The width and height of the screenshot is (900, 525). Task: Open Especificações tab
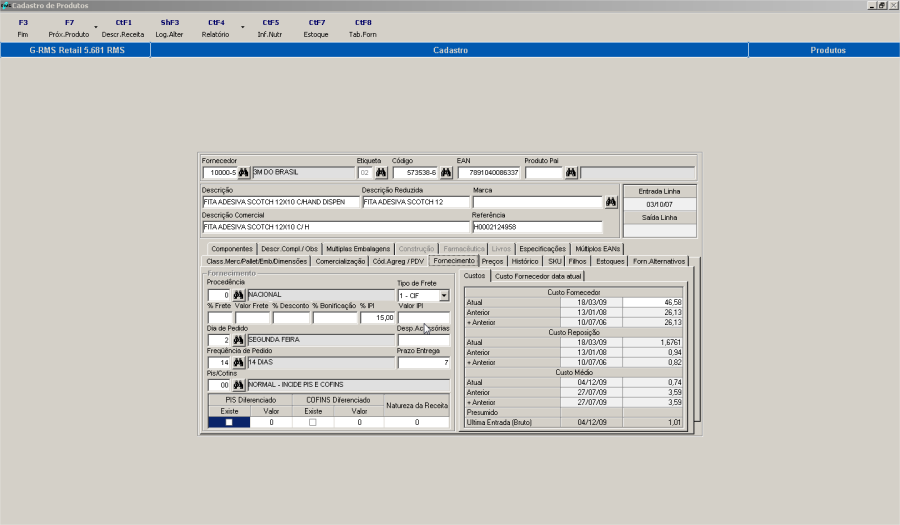coord(542,248)
